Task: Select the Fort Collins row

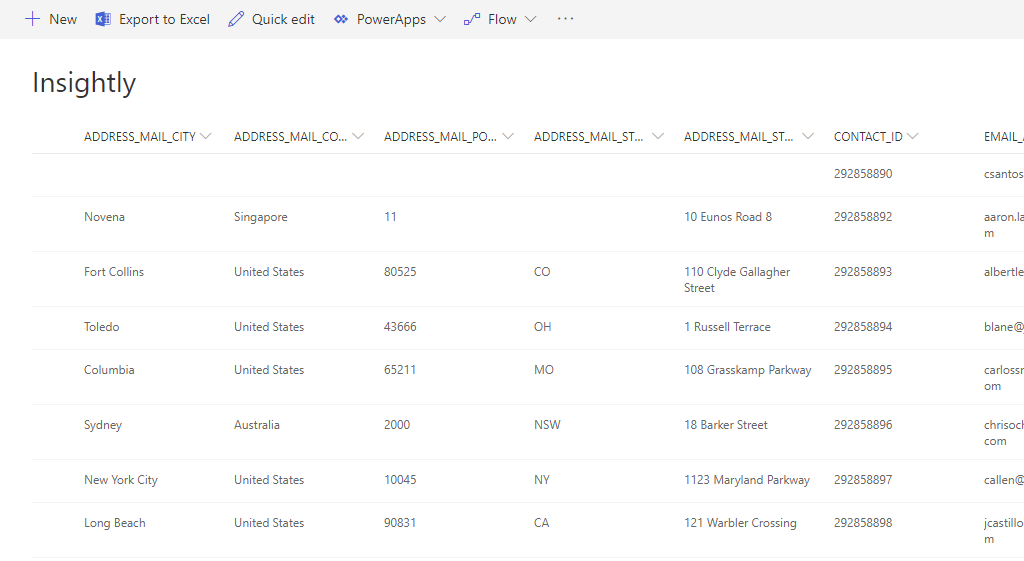Action: 114,272
